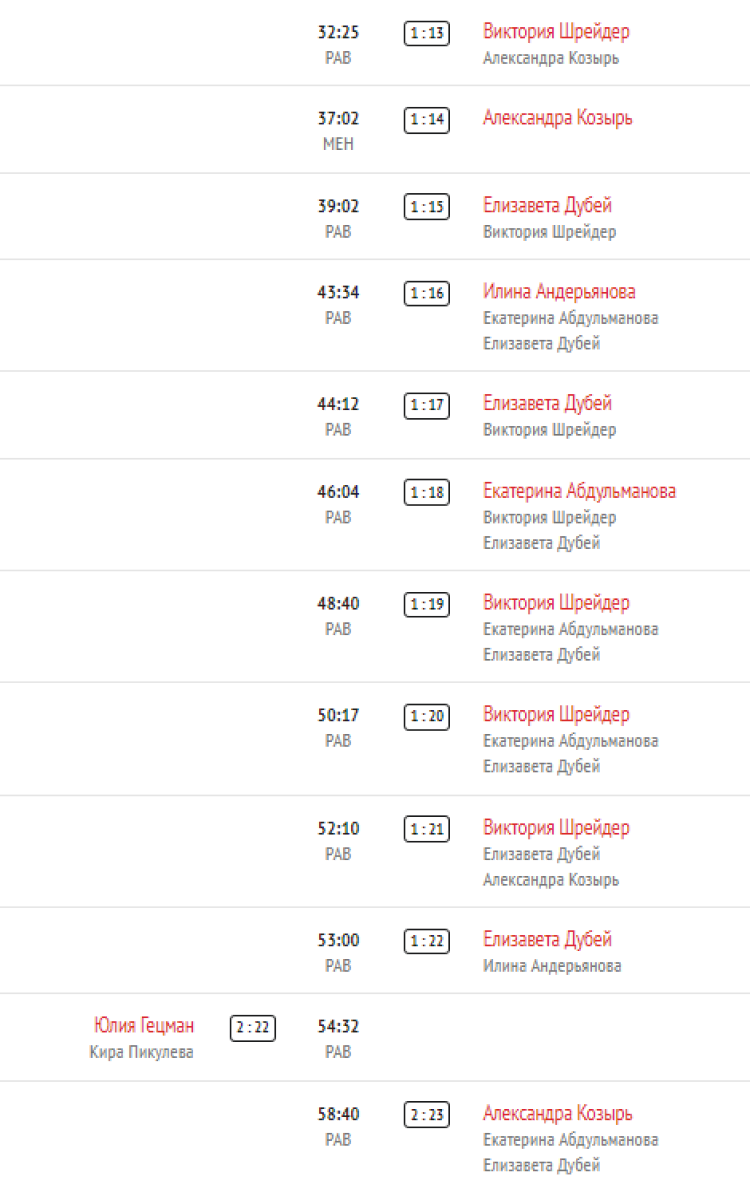This screenshot has height=1184, width=750.
Task: Click the 1:17 score badge
Action: (x=427, y=406)
